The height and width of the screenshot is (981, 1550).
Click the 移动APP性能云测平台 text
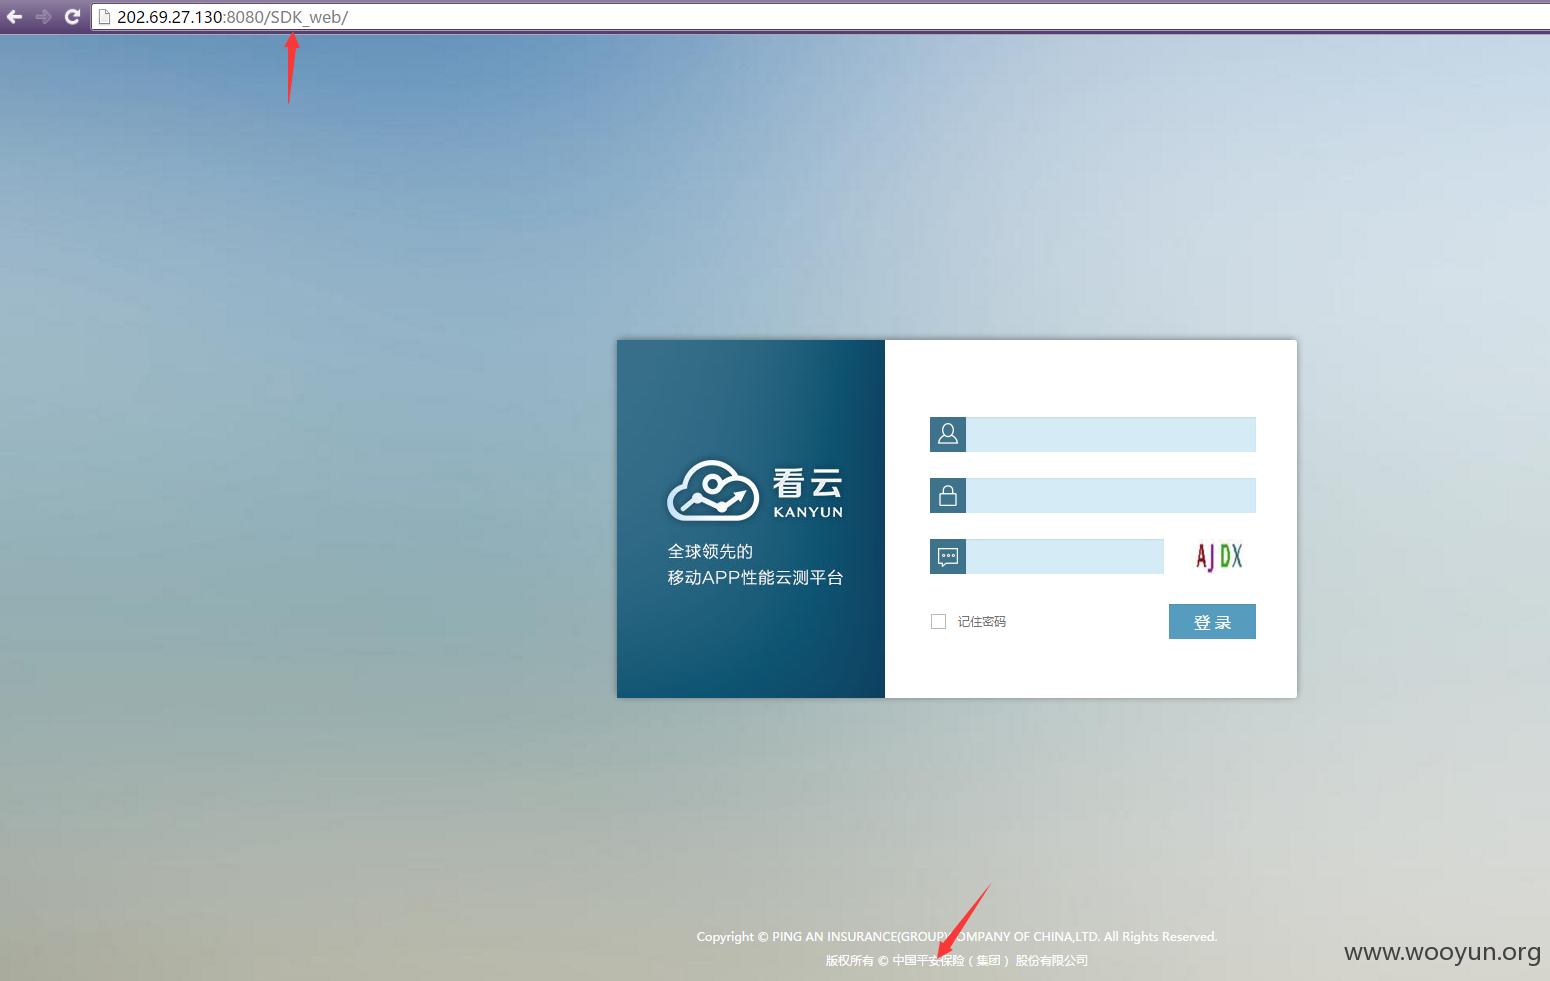pyautogui.click(x=755, y=577)
